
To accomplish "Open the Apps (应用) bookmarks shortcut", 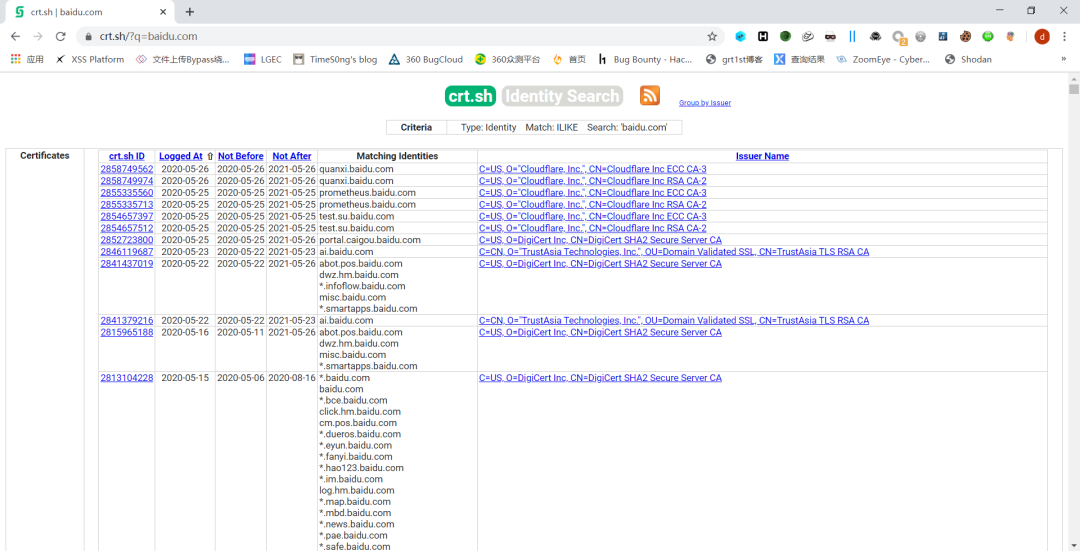I will (x=27, y=59).
